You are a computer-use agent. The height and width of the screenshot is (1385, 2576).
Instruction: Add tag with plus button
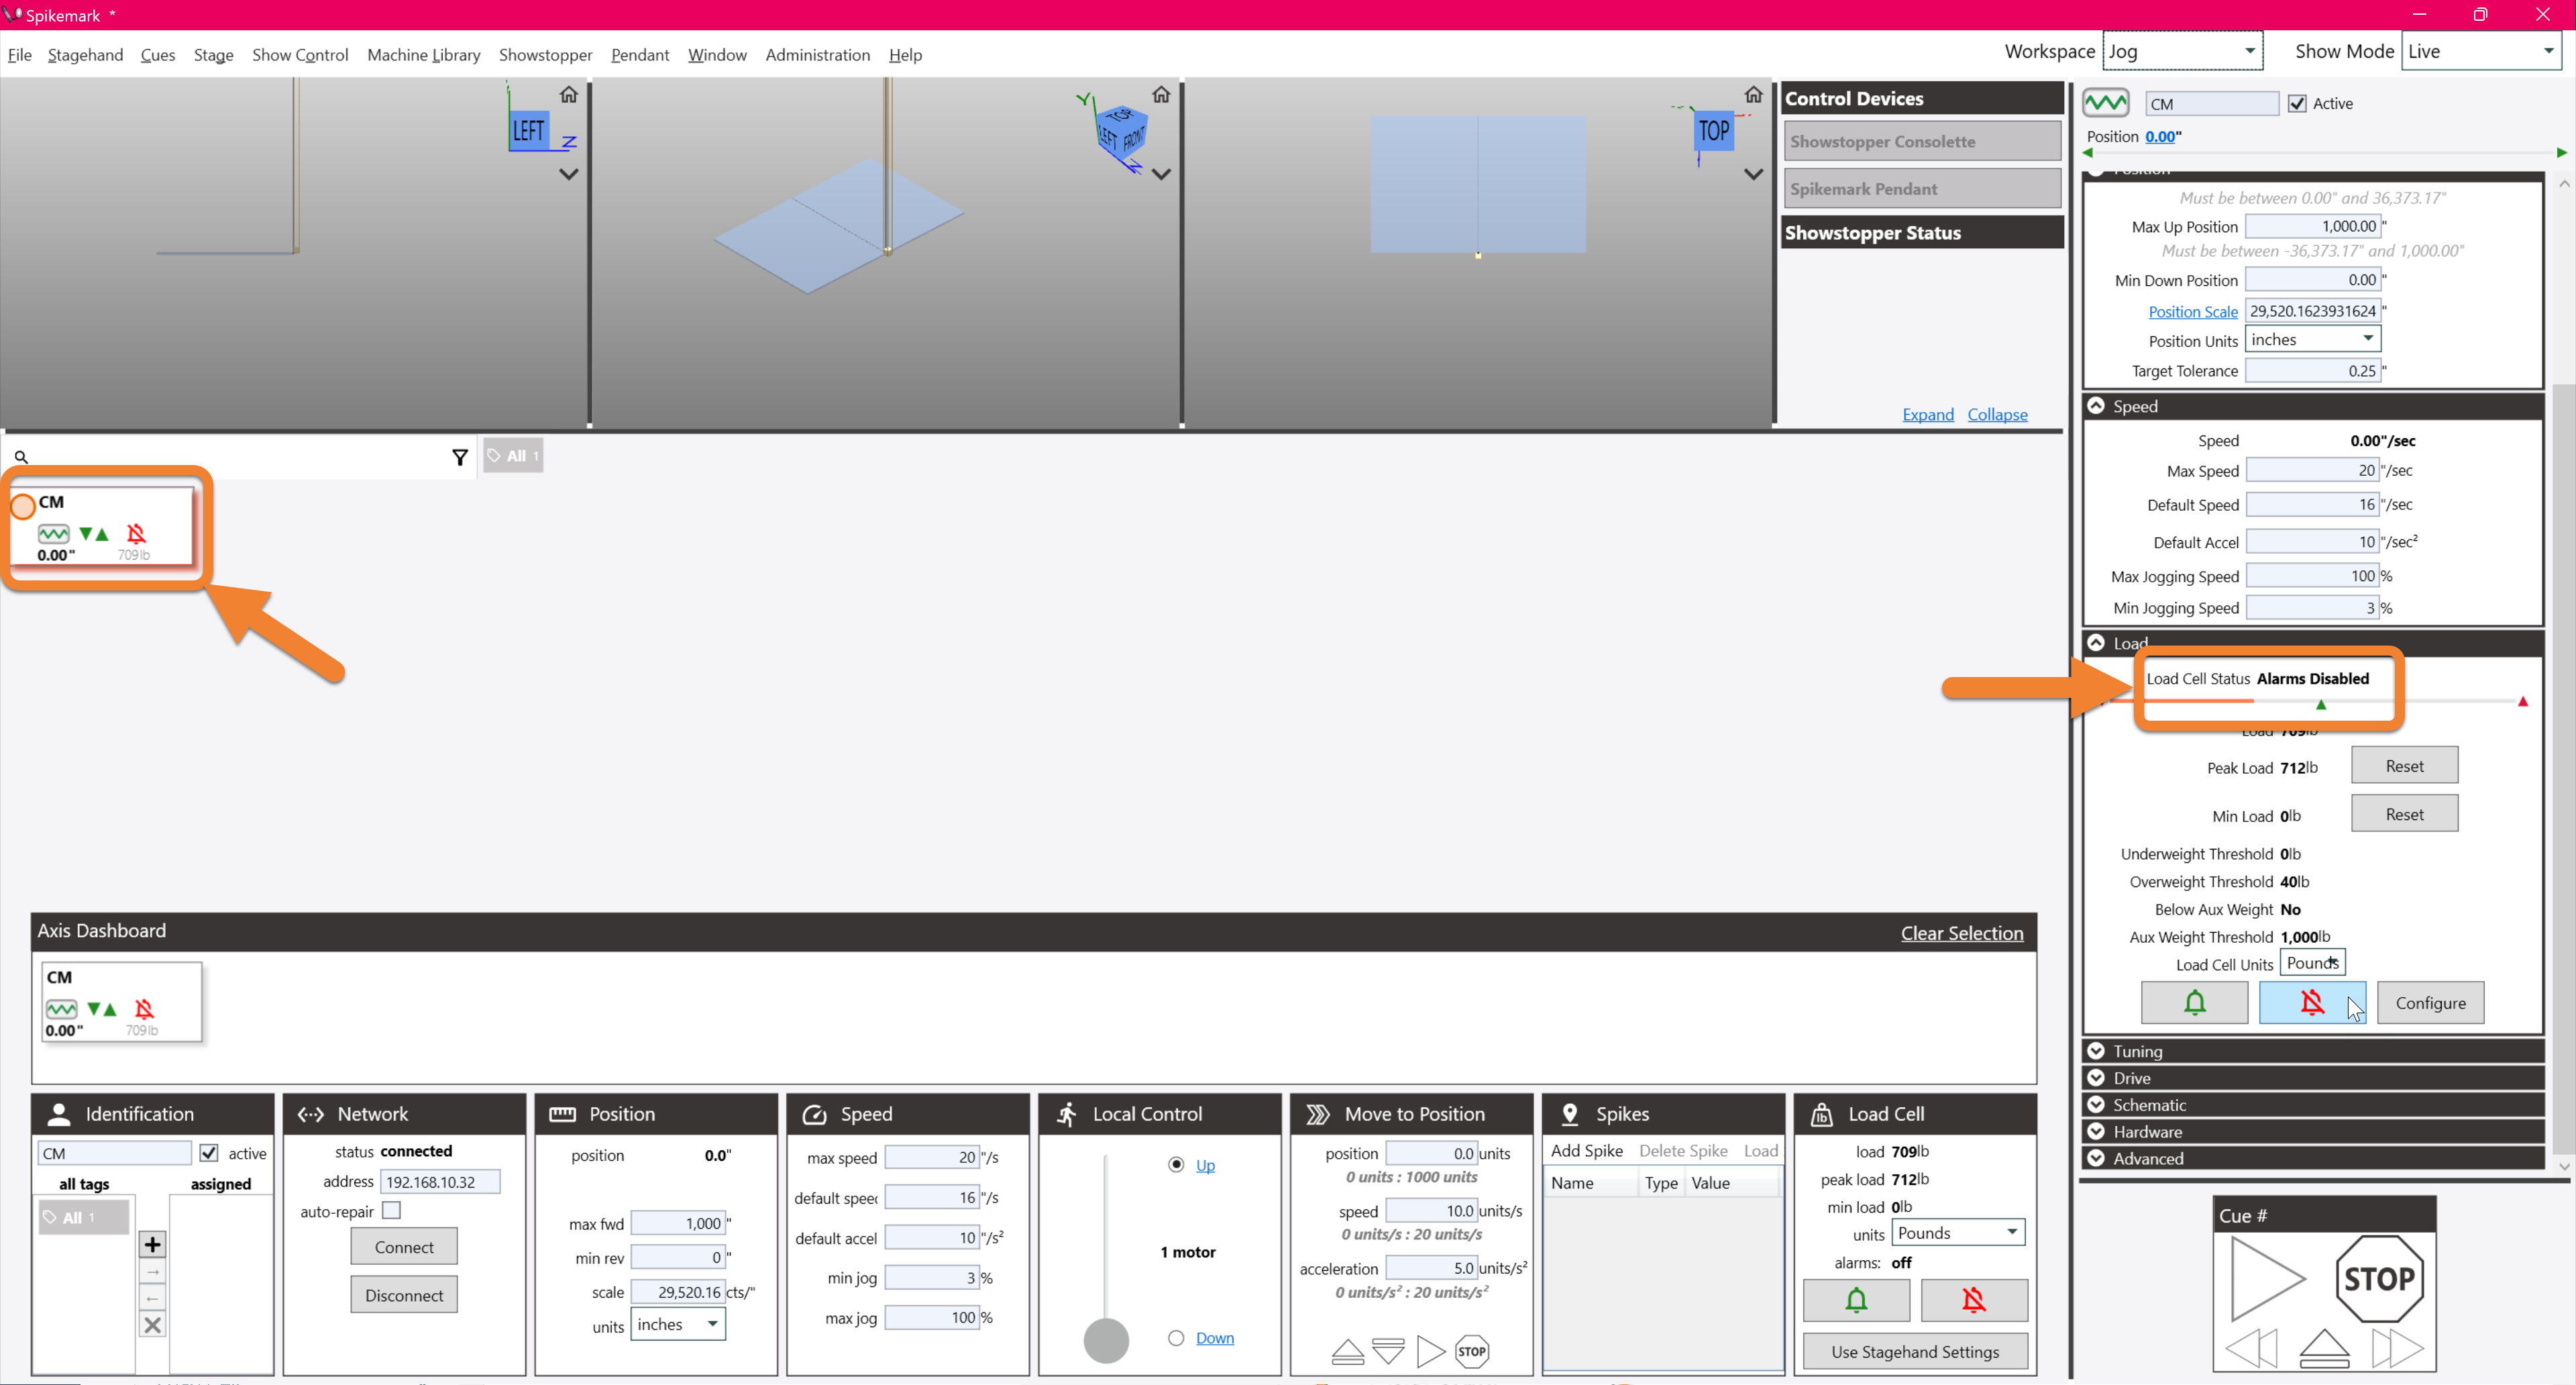coord(152,1244)
